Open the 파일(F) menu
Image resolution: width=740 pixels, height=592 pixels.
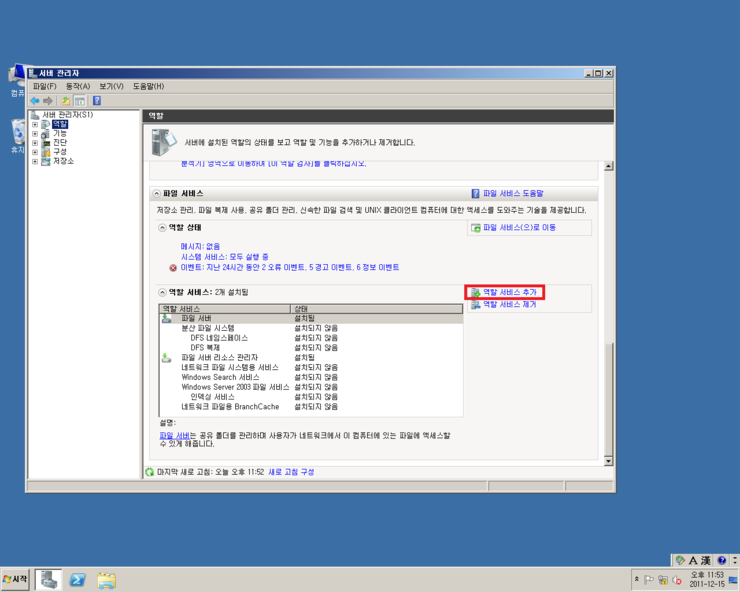44,86
